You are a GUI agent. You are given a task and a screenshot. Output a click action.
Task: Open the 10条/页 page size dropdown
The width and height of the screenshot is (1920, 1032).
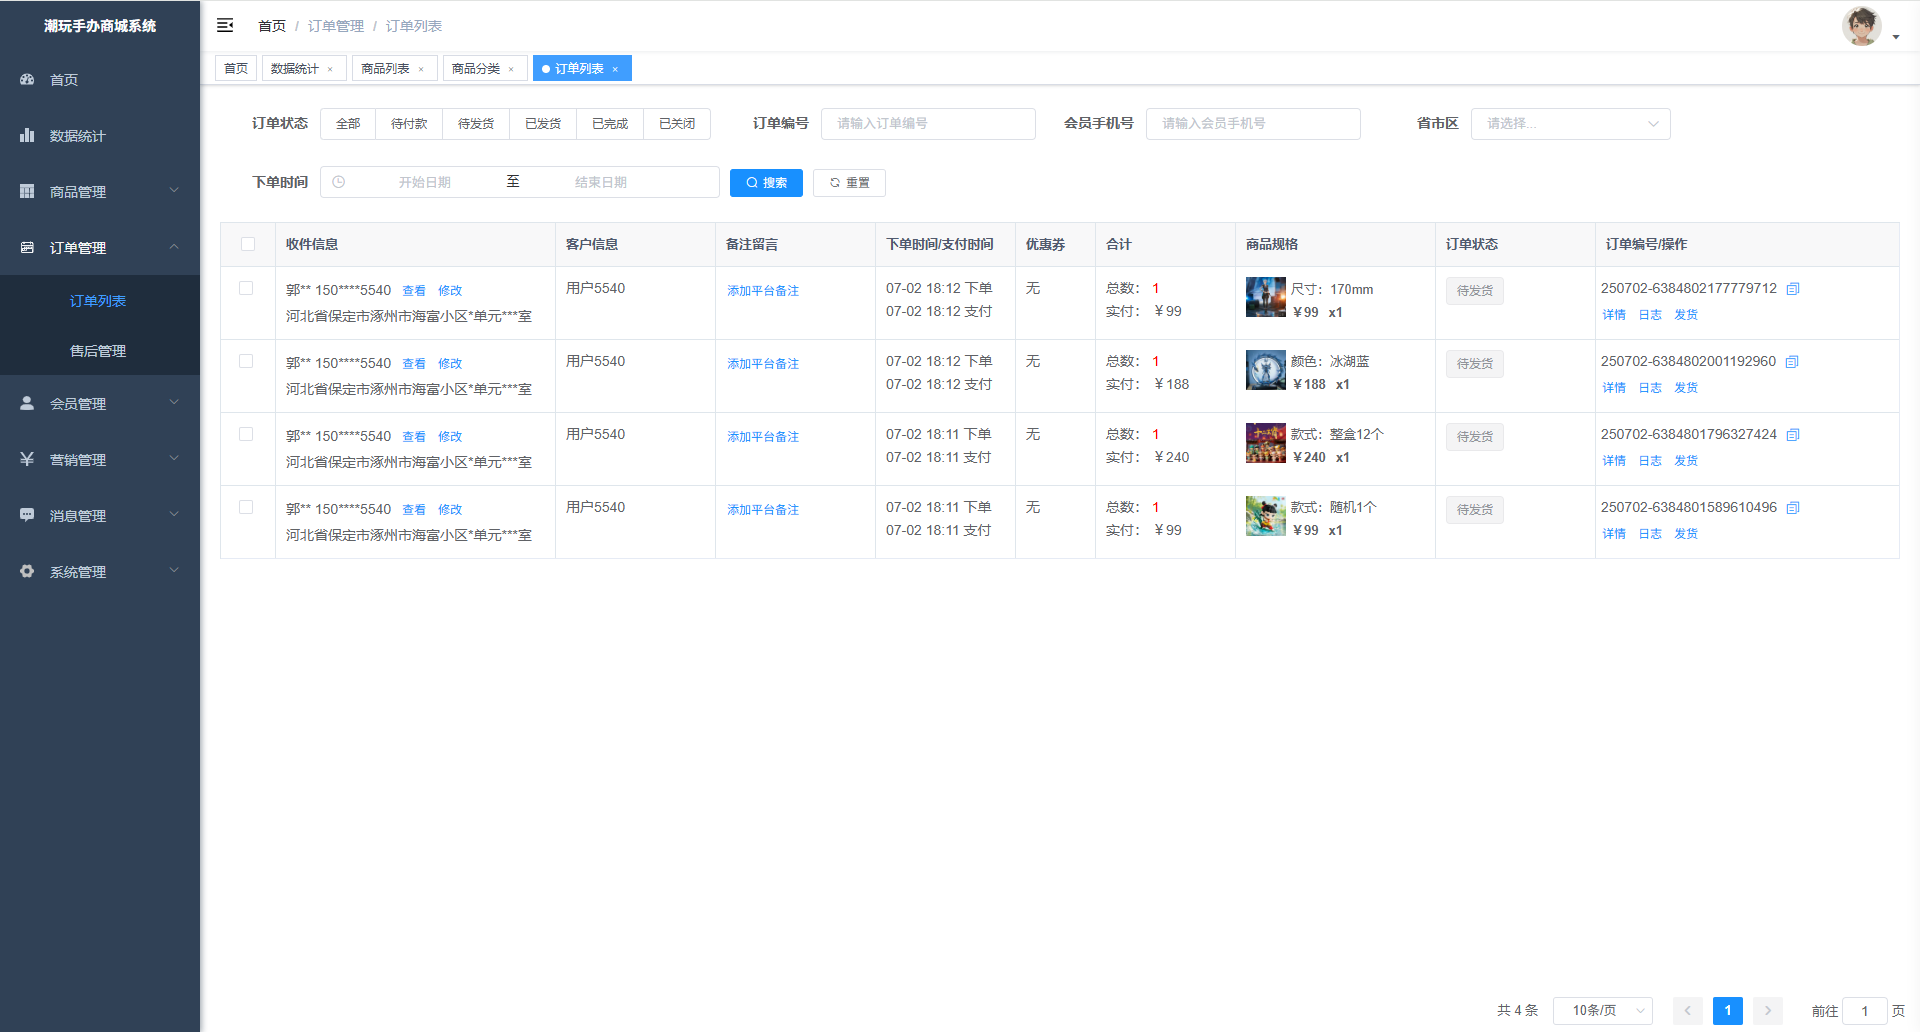click(1602, 1010)
